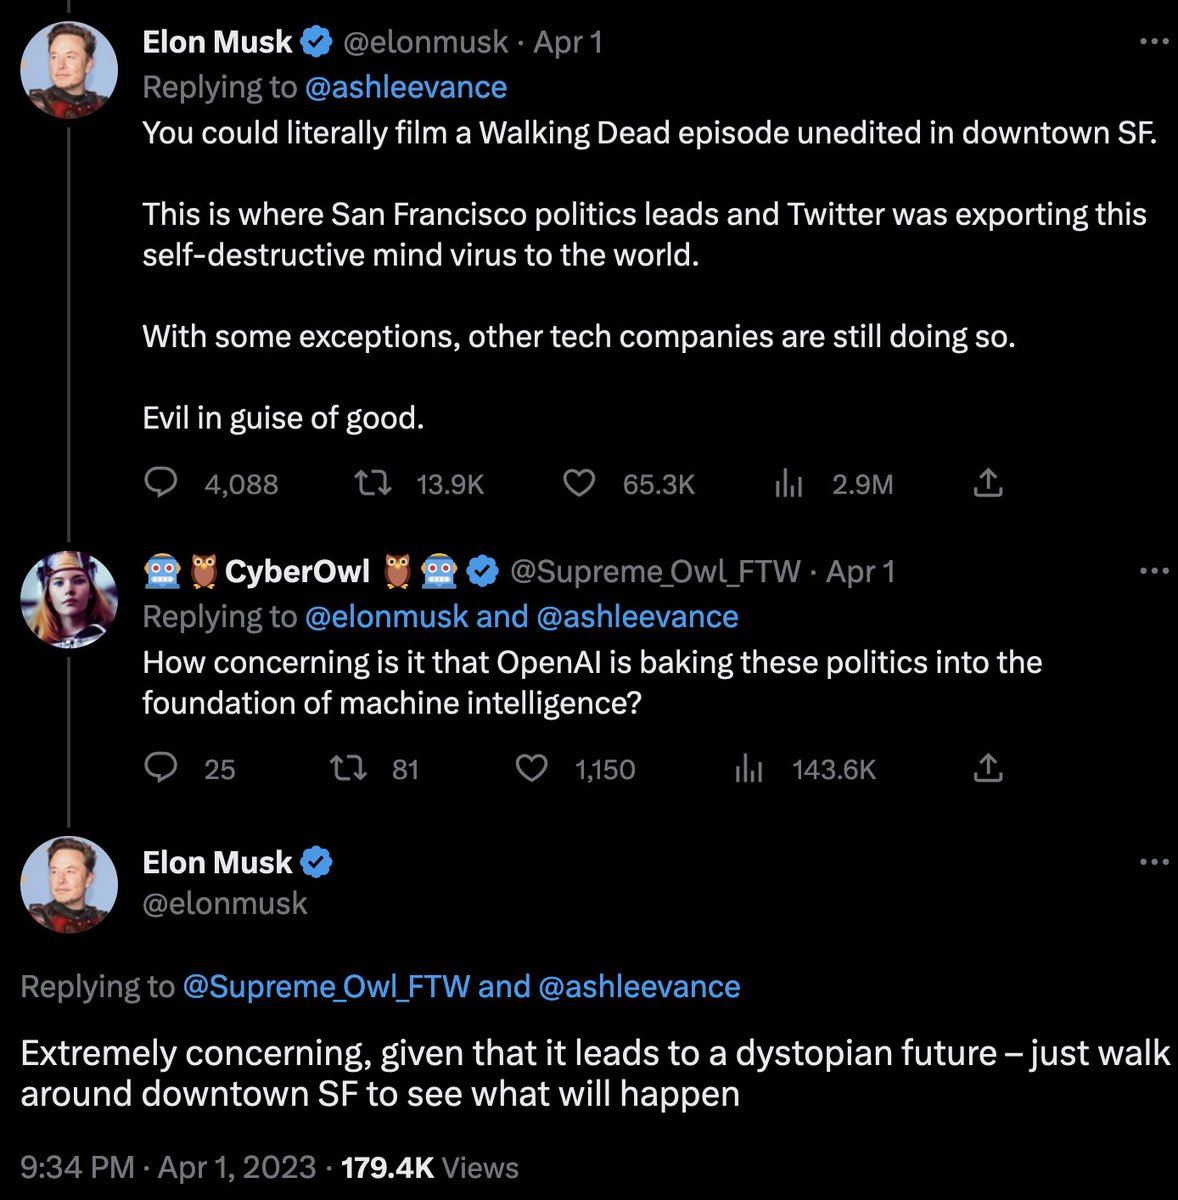Image resolution: width=1178 pixels, height=1200 pixels.
Task: Open CyberOwl's profile picture
Action: click(69, 599)
